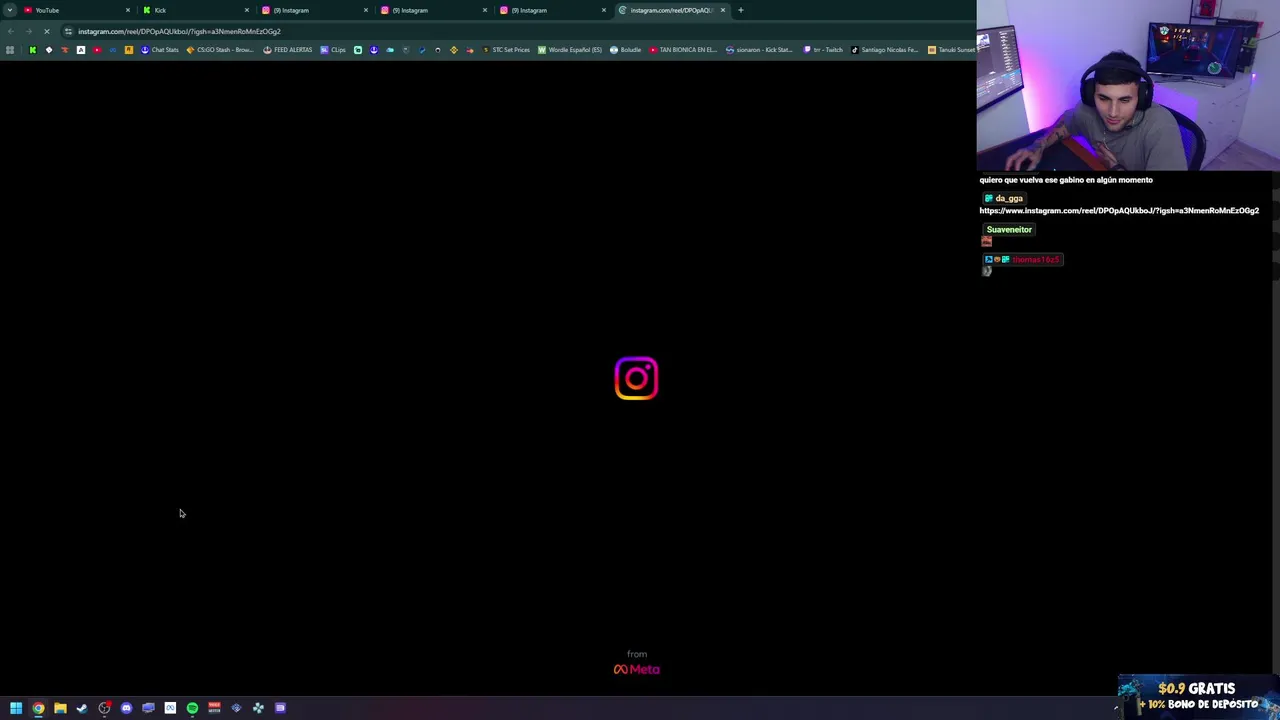
Task: Open the Kick bookmark icon
Action: click(x=32, y=50)
